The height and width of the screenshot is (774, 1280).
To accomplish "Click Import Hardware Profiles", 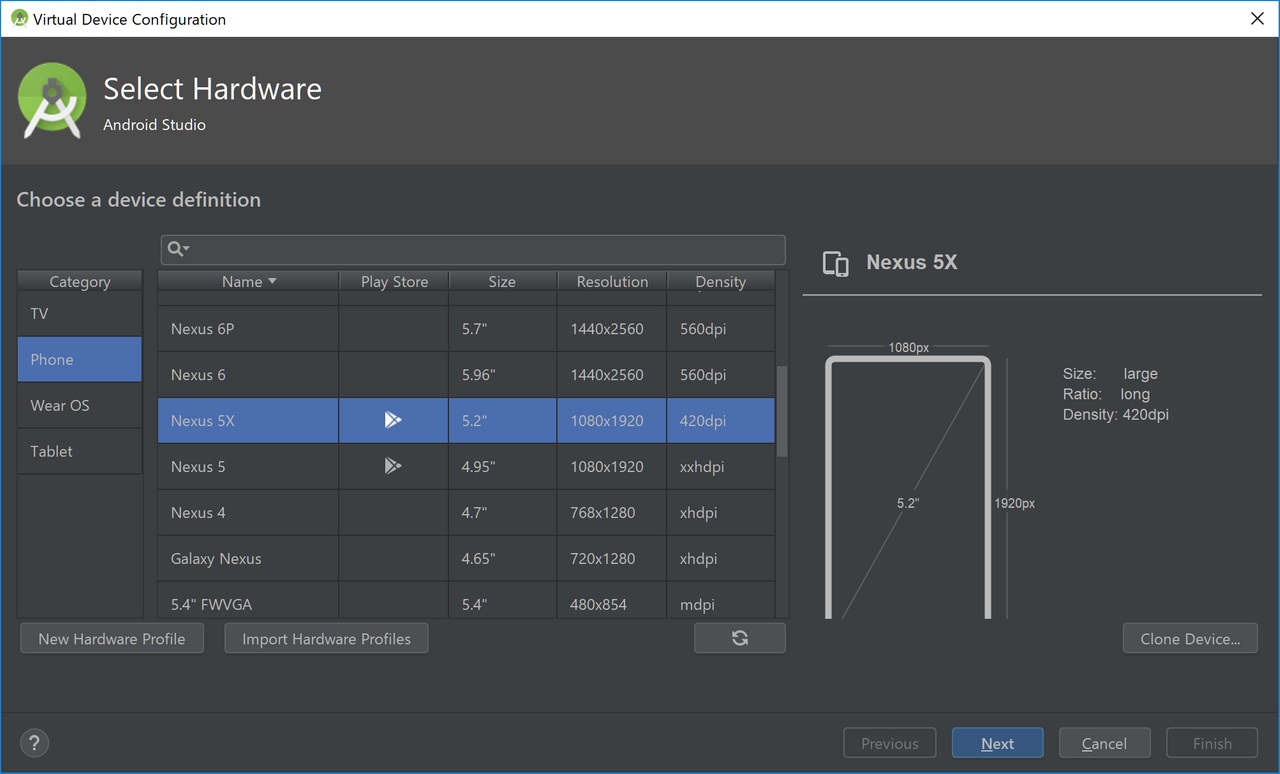I will click(326, 637).
